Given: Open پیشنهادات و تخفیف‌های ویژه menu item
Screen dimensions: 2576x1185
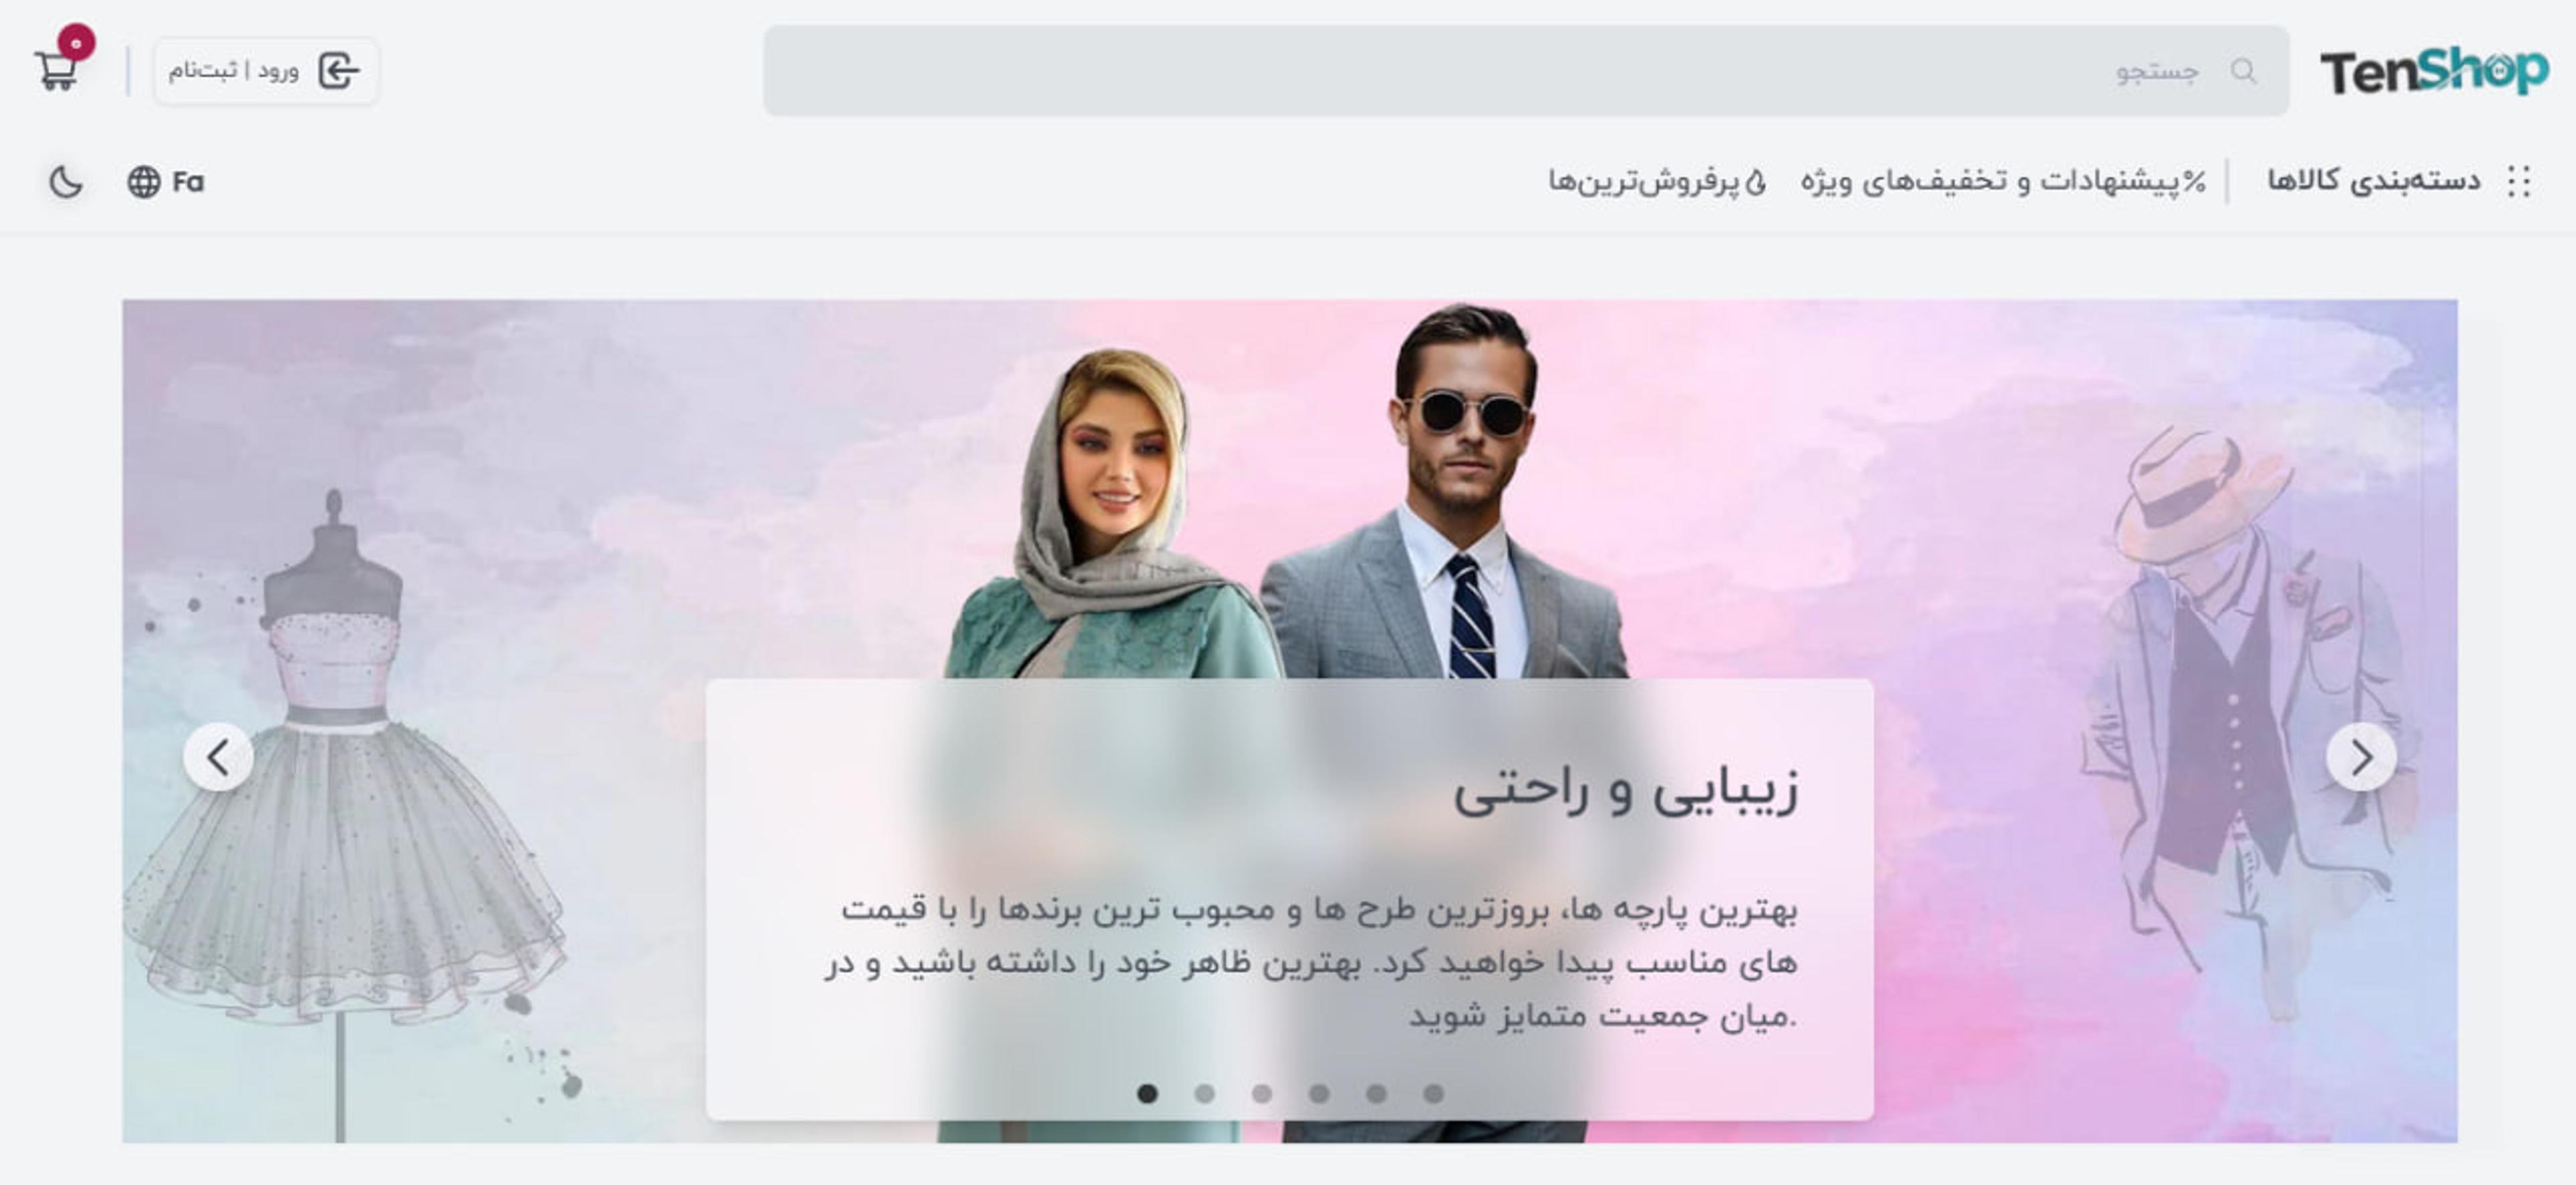Looking at the screenshot, I should click(2003, 181).
